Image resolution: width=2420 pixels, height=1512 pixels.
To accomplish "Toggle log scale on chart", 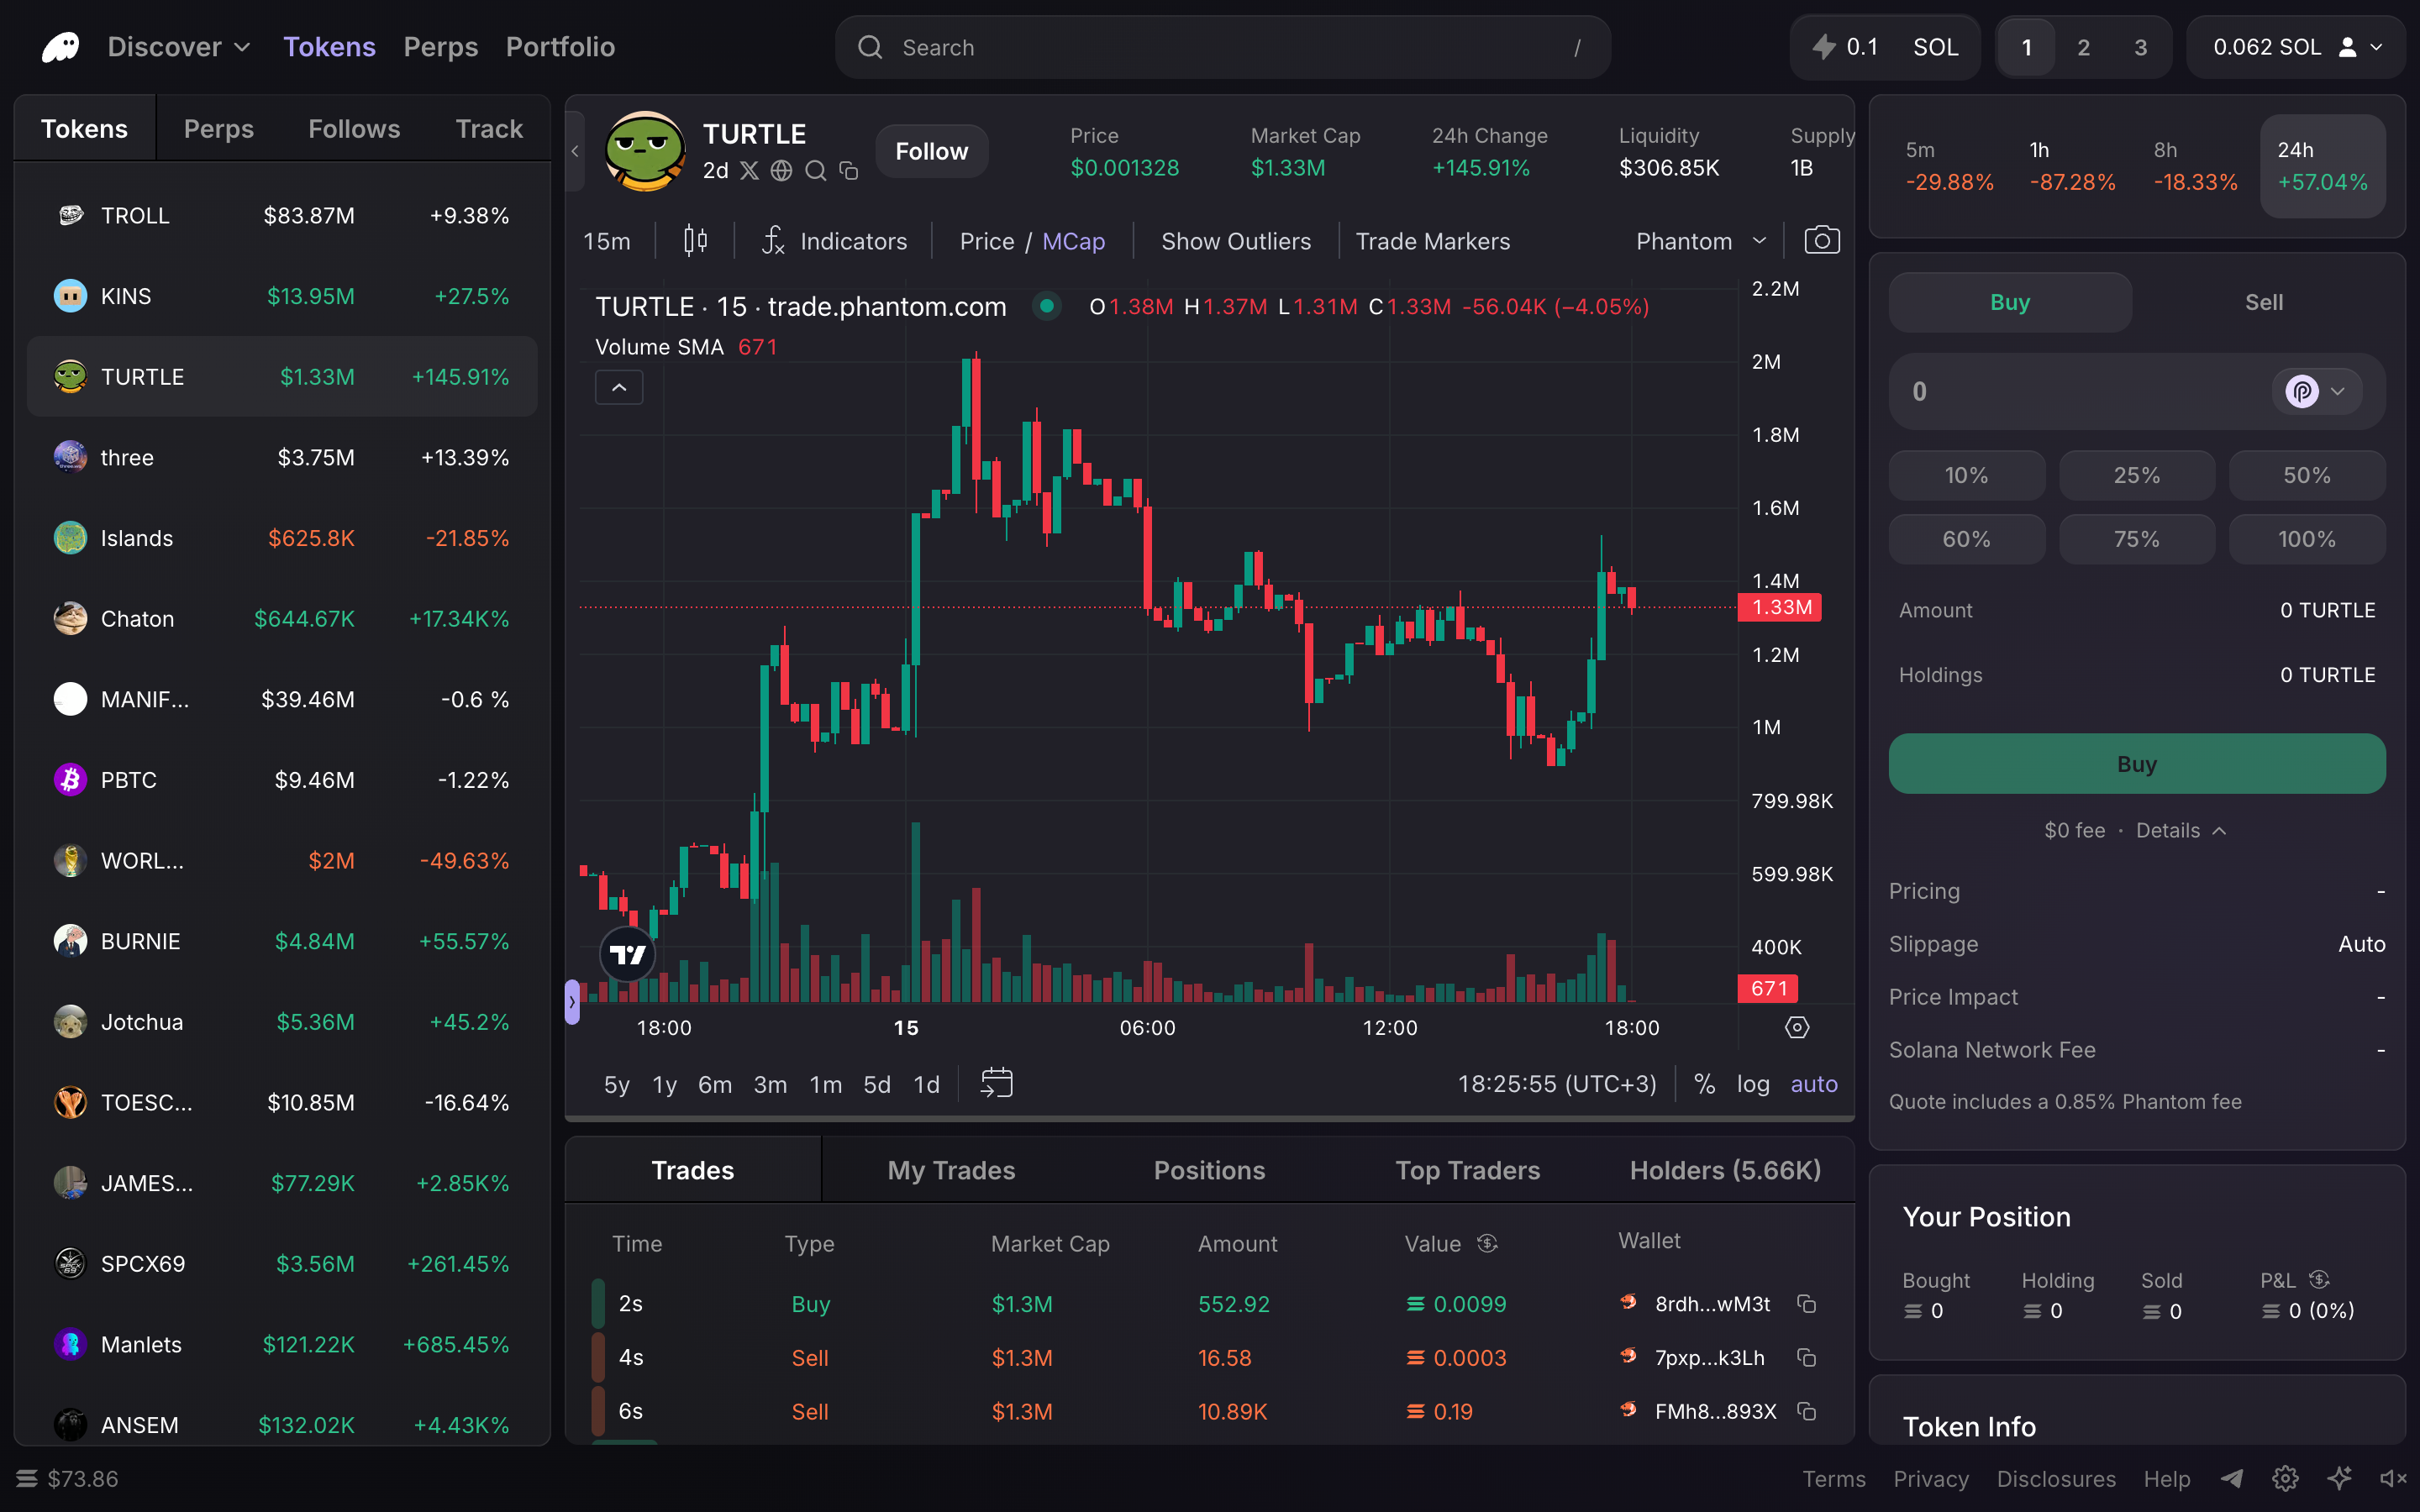I will click(1753, 1084).
